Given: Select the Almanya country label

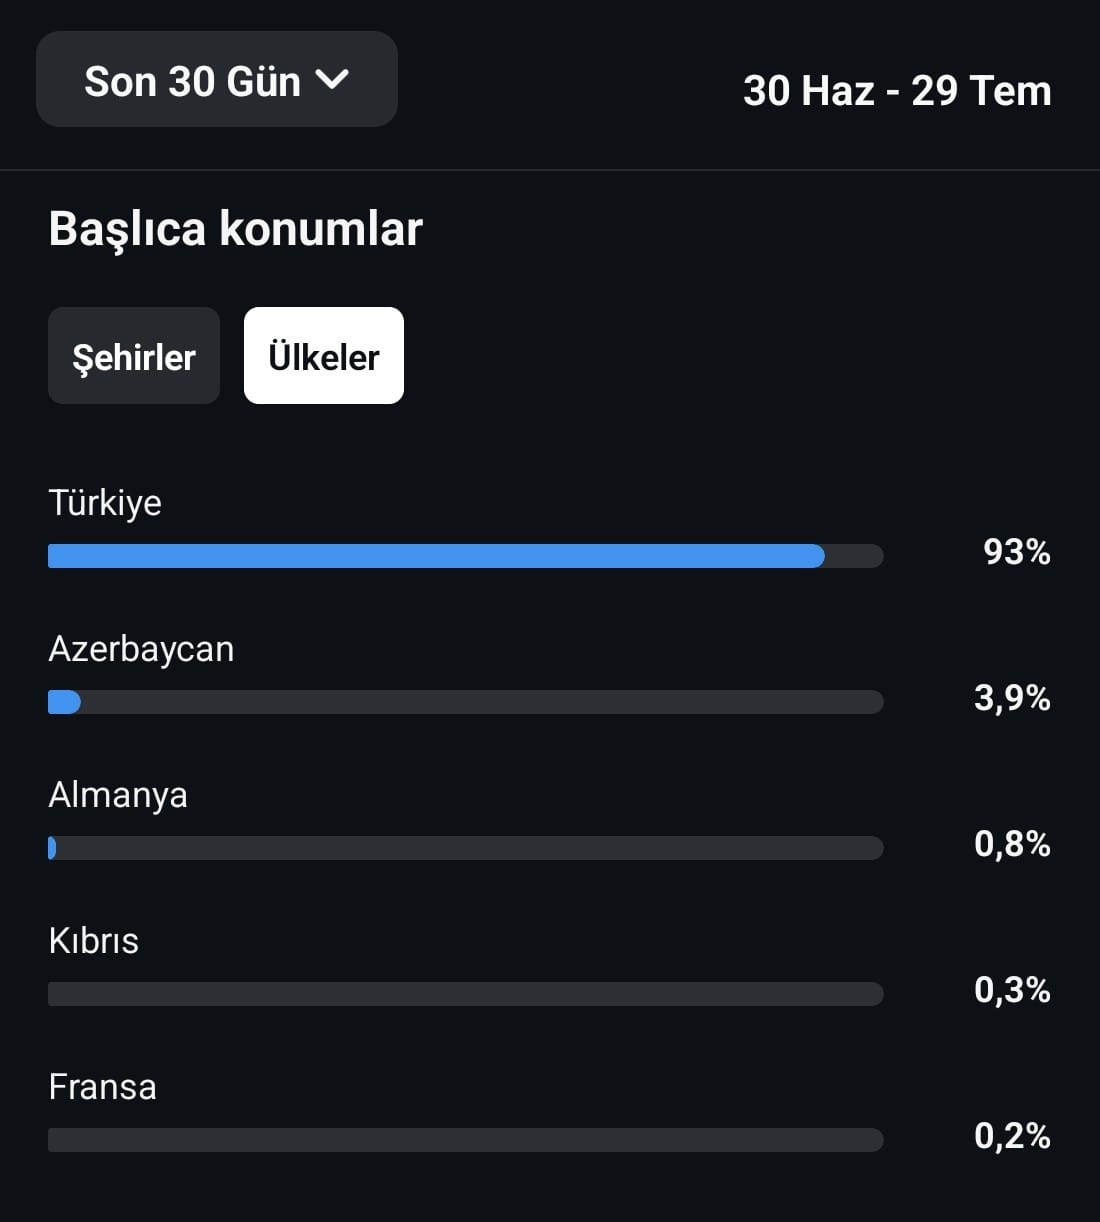Looking at the screenshot, I should [118, 796].
